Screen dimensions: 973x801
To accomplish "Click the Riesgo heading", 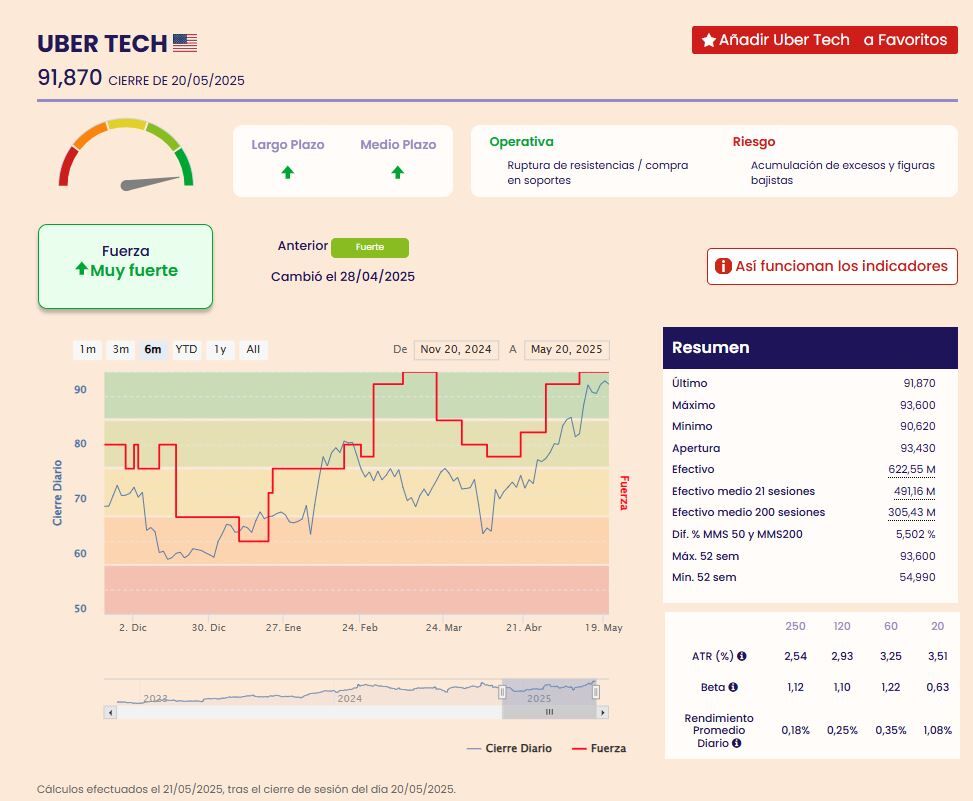I will coord(754,141).
